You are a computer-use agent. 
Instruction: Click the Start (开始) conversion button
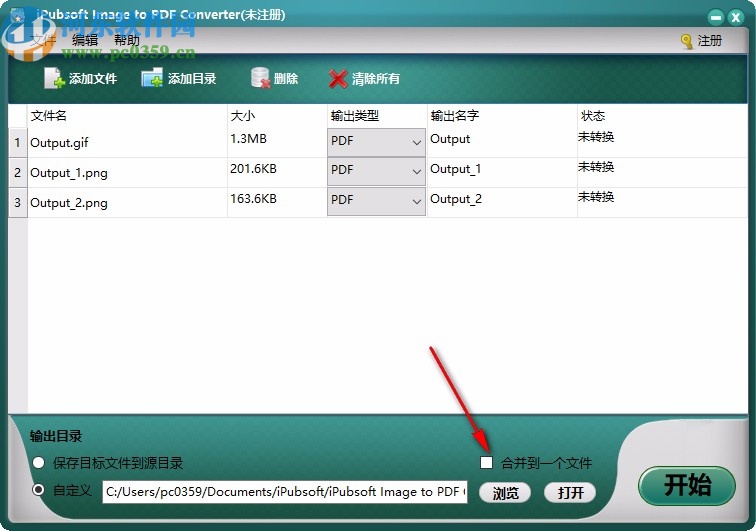click(x=687, y=485)
